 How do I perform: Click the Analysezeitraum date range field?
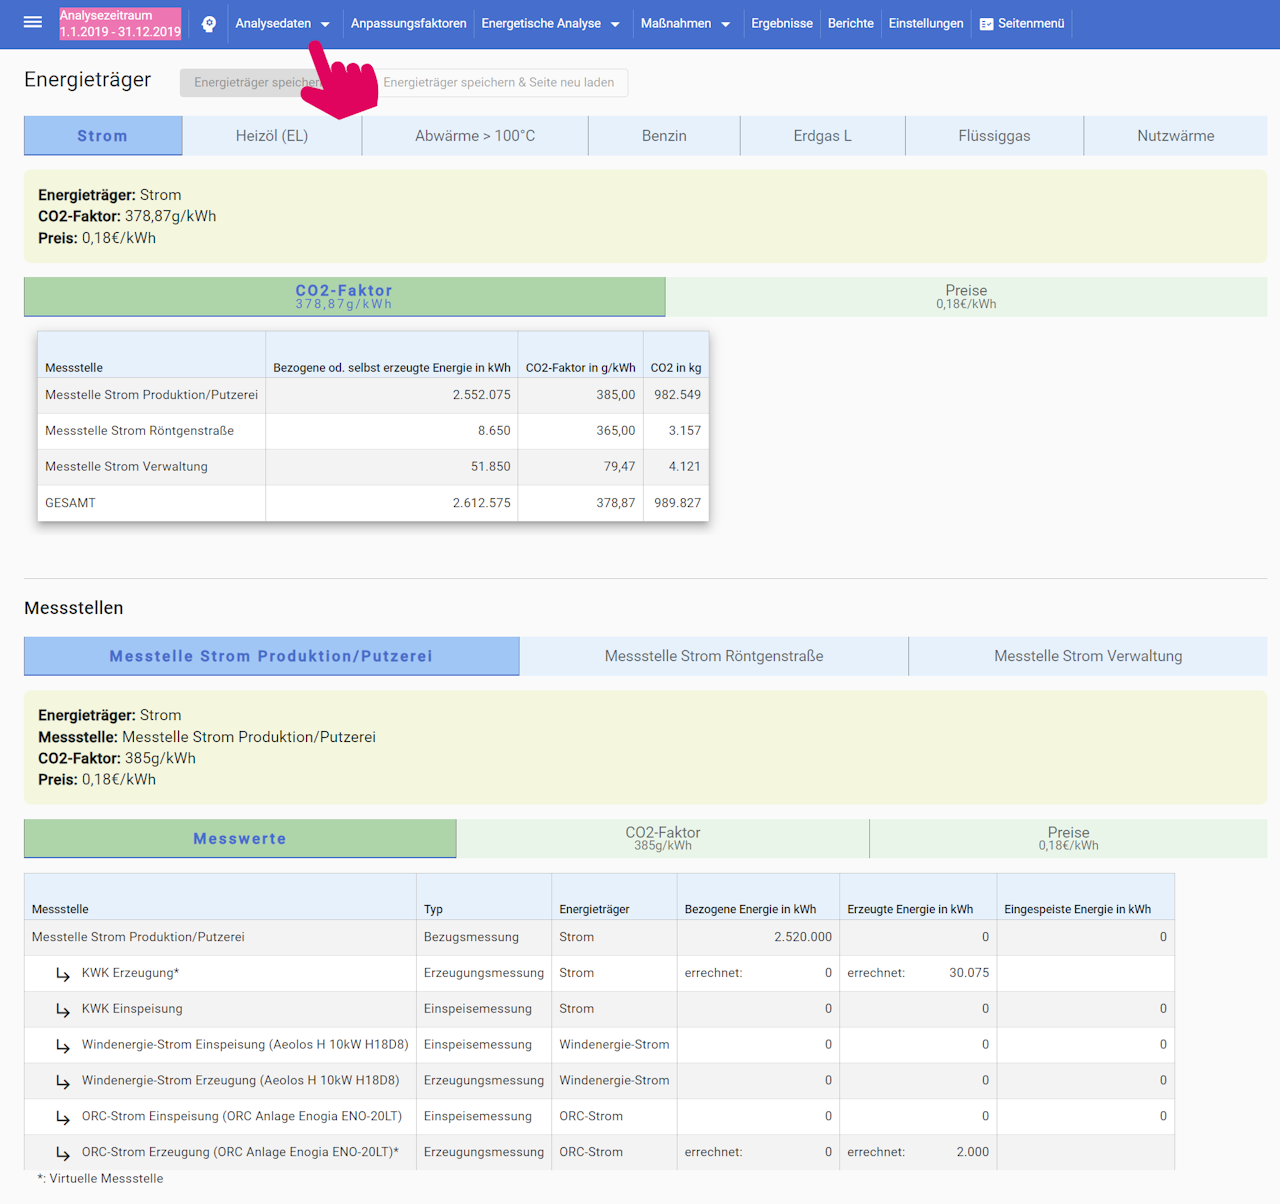pyautogui.click(x=120, y=24)
